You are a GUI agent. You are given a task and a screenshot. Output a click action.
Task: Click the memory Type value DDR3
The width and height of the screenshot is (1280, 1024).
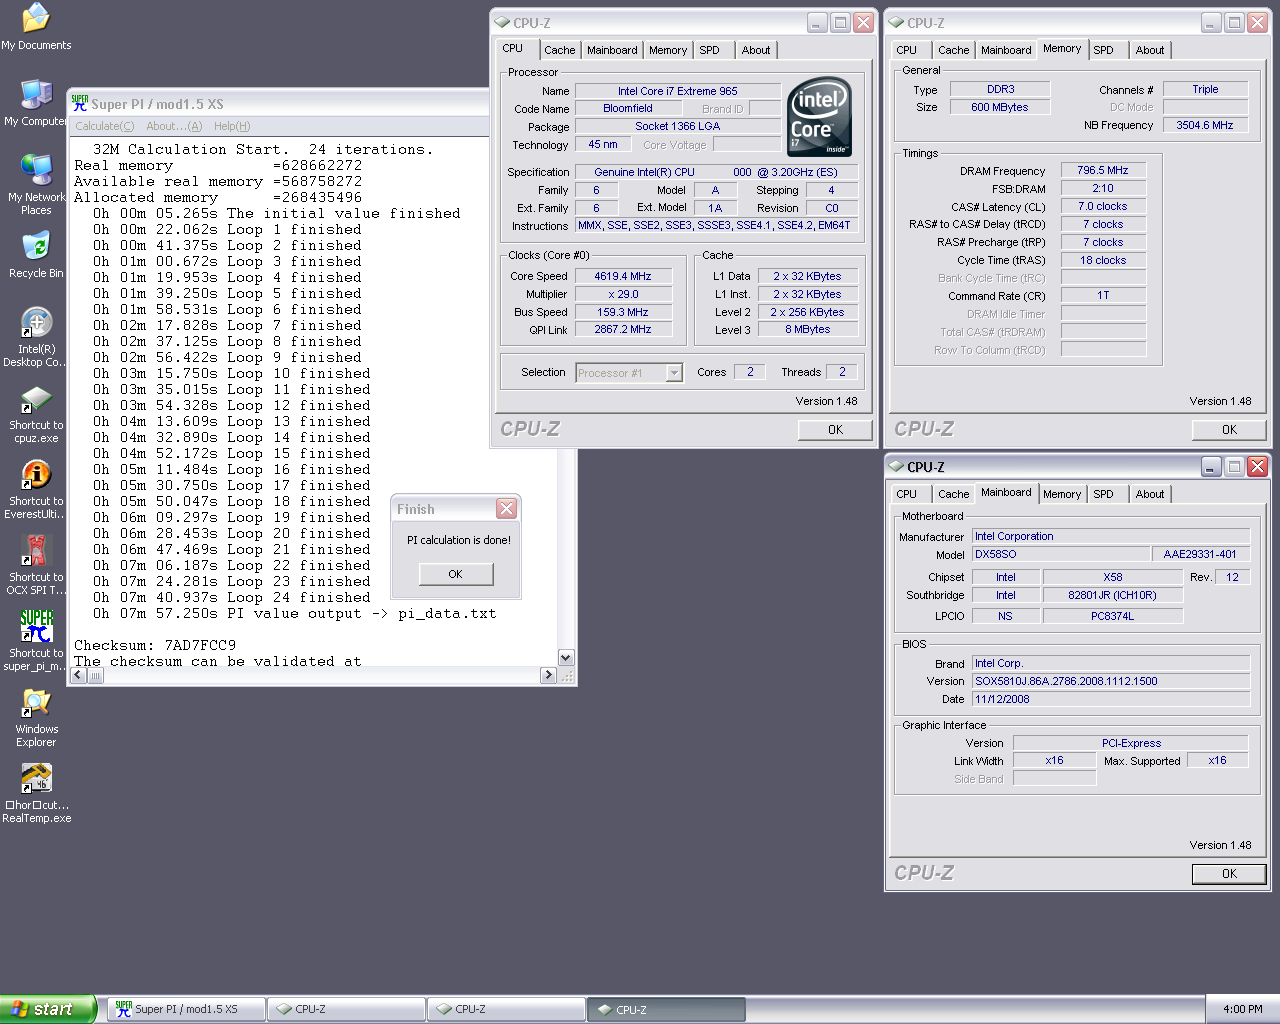1000,89
